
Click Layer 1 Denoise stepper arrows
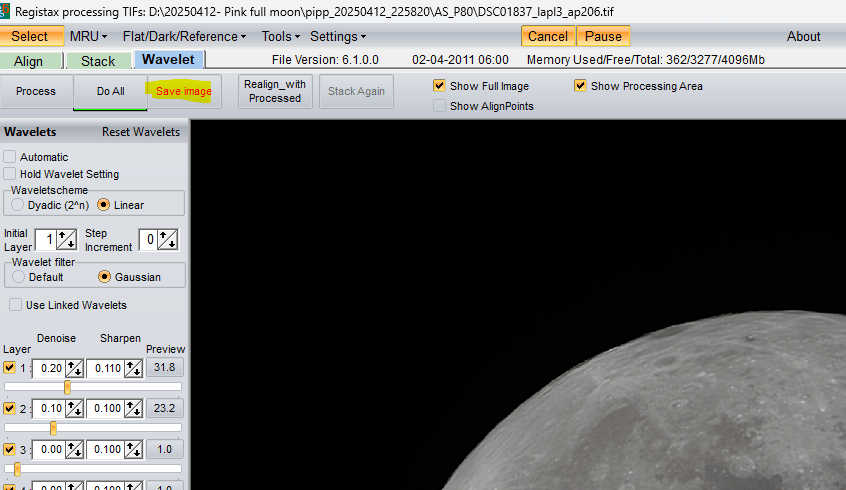pyautogui.click(x=74, y=369)
